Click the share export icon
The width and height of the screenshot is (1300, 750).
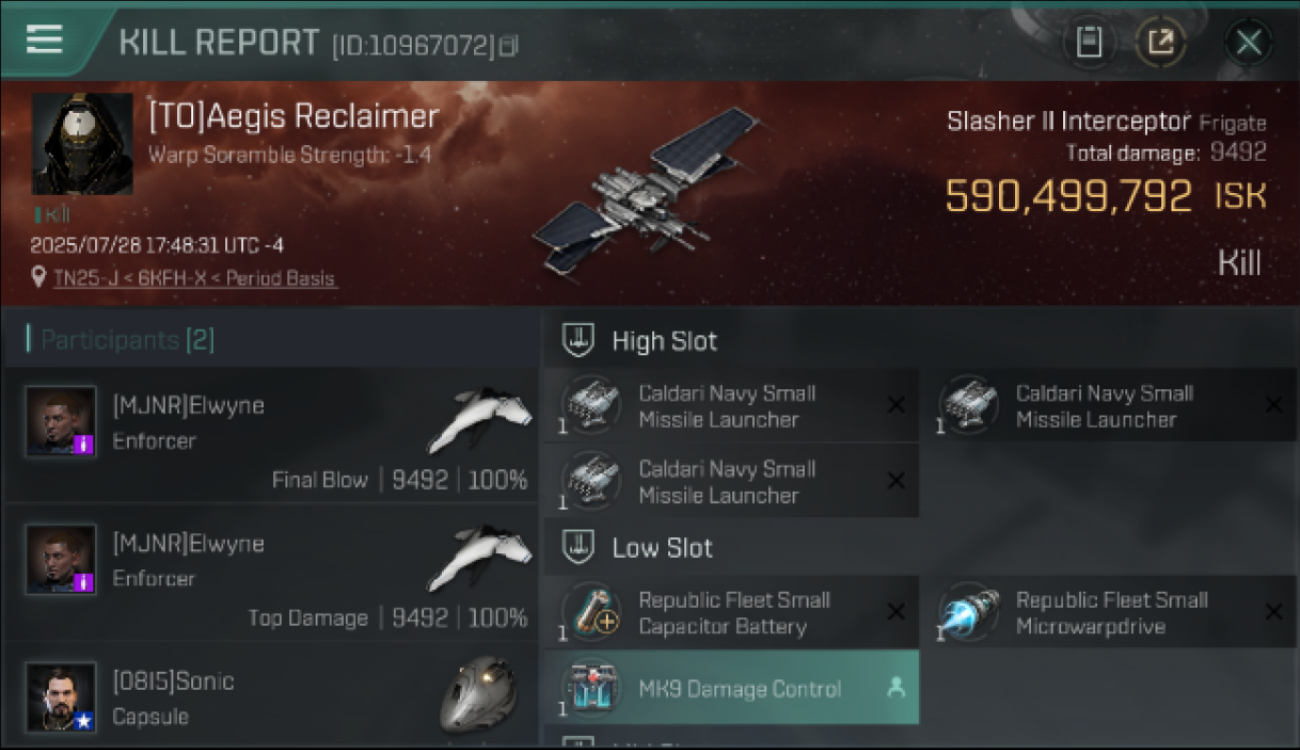point(1160,42)
